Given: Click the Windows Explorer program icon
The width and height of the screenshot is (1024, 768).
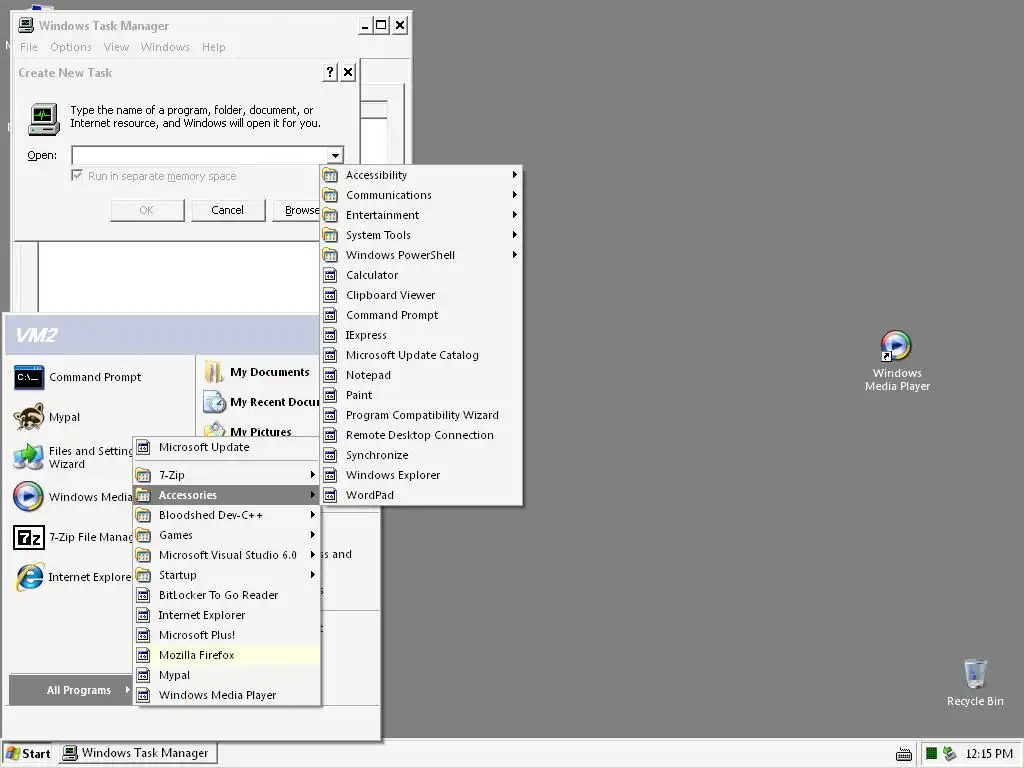Looking at the screenshot, I should (x=330, y=475).
